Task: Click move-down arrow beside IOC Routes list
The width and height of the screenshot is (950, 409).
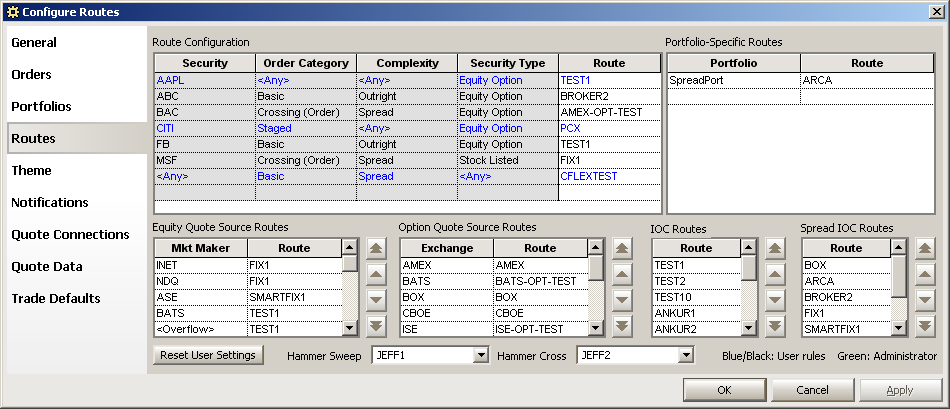Action: [774, 299]
